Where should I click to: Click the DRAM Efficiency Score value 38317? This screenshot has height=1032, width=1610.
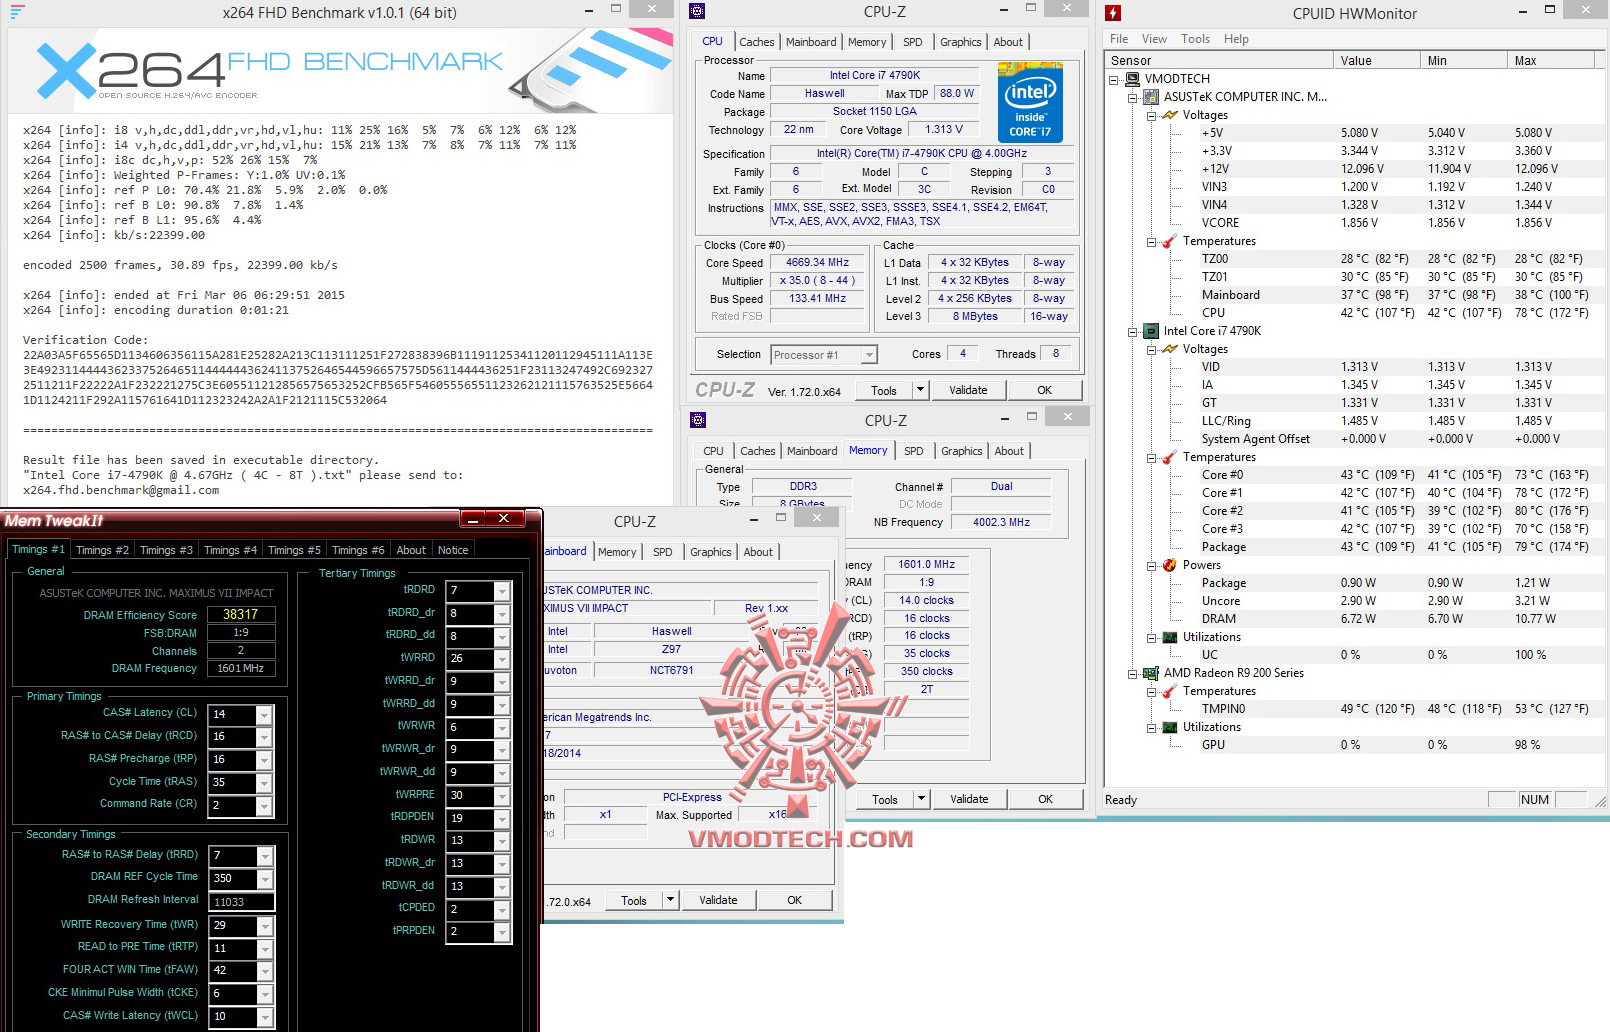tap(241, 615)
